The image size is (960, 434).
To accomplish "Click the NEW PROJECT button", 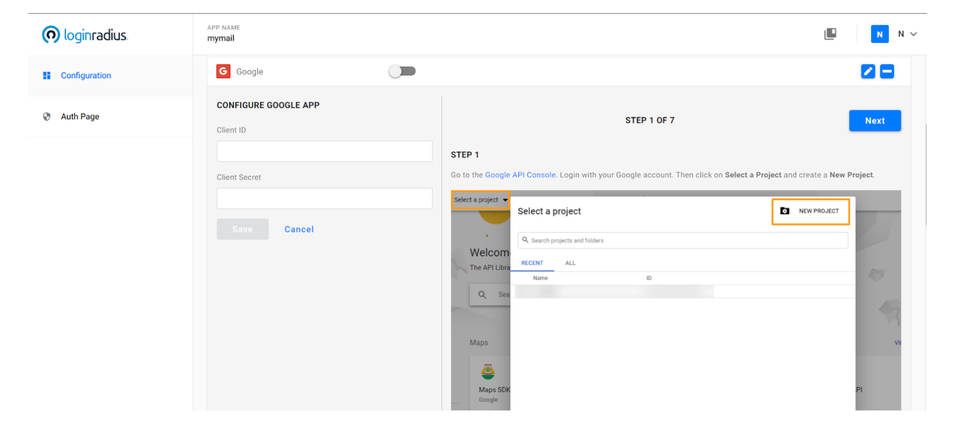I will [811, 211].
